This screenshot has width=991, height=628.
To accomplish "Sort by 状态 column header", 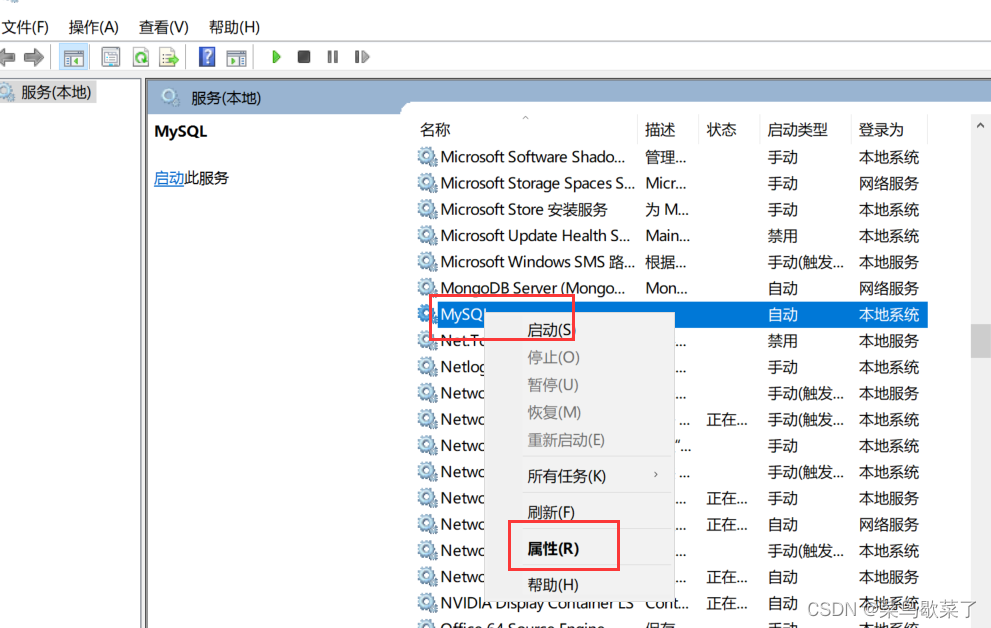I will 722,130.
